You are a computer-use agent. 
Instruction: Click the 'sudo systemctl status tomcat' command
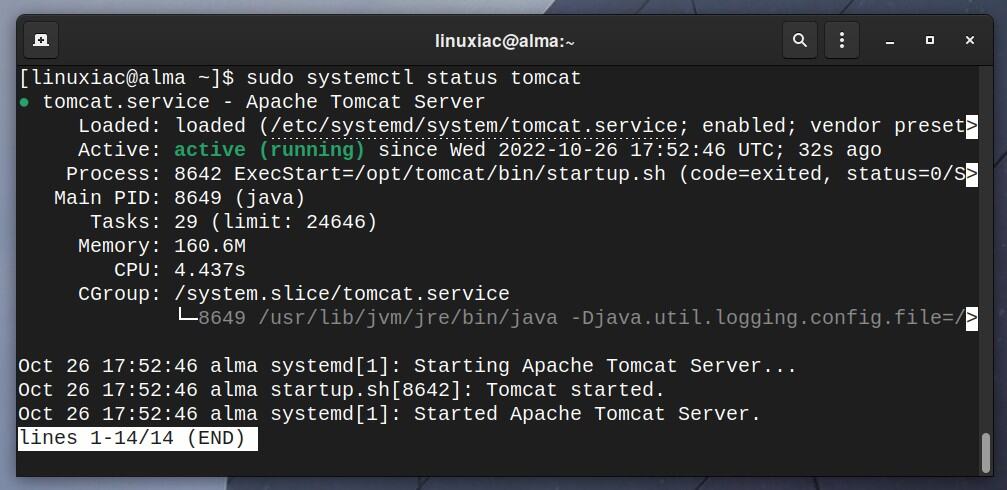pos(414,78)
